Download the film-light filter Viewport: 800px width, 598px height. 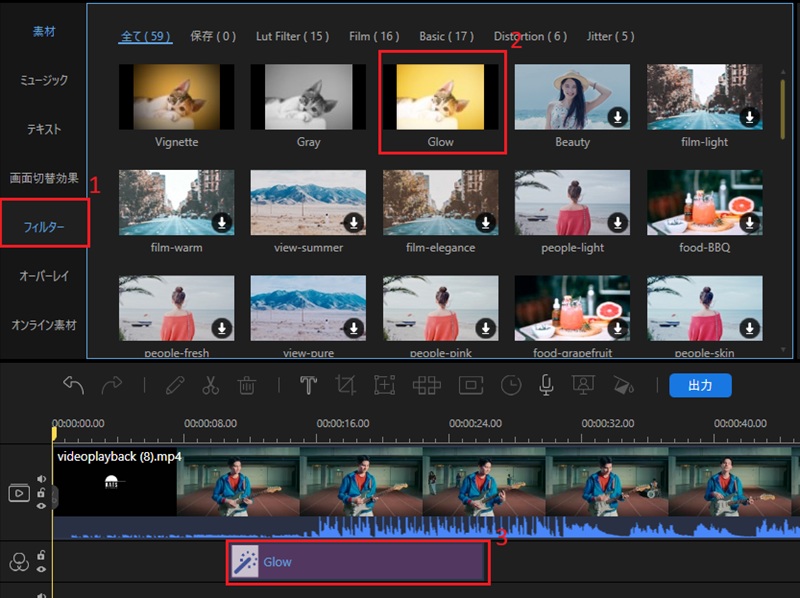pyautogui.click(x=749, y=117)
